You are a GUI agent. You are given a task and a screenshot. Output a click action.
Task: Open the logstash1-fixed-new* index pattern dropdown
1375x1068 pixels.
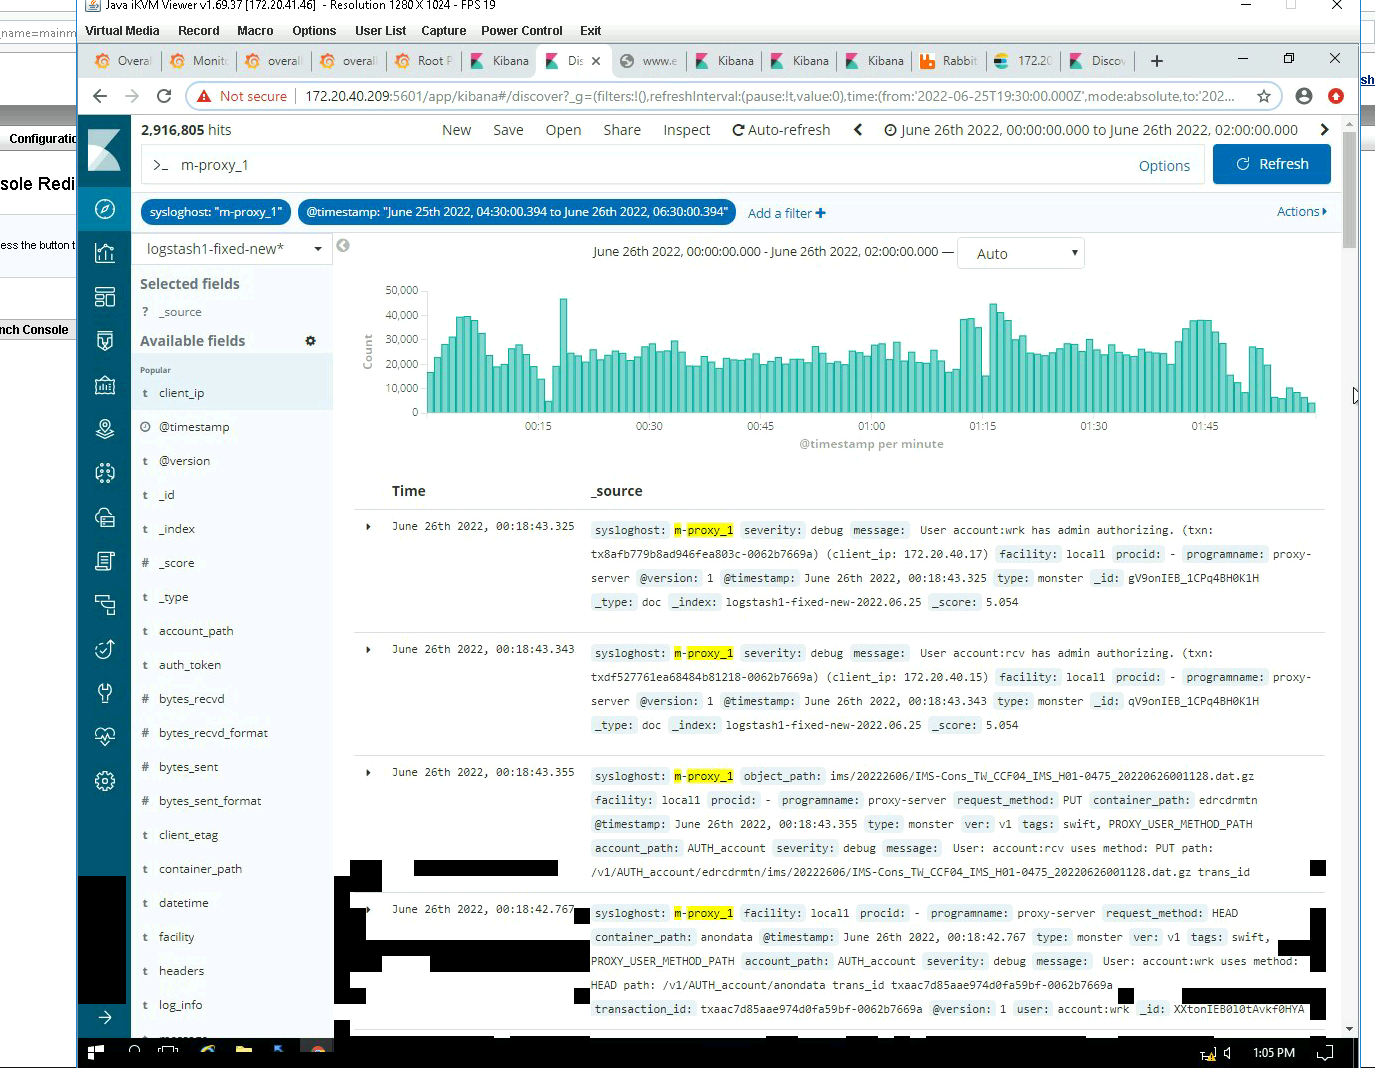pyautogui.click(x=232, y=249)
